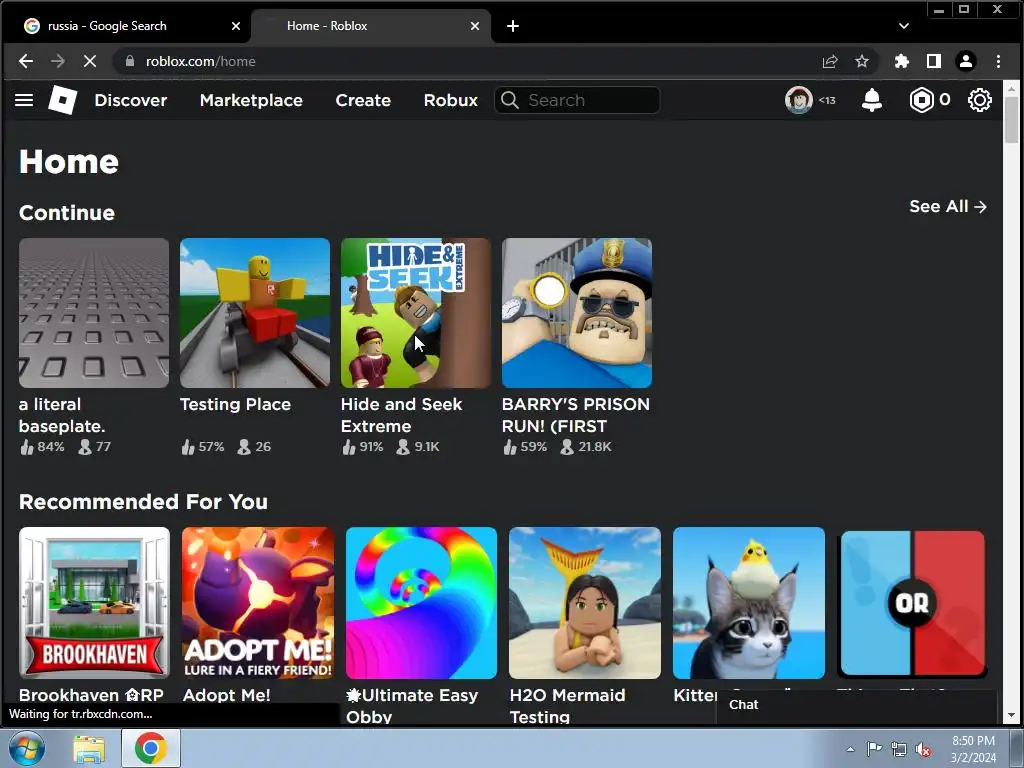Click the Roblox logo icon
The height and width of the screenshot is (768, 1024).
click(63, 100)
